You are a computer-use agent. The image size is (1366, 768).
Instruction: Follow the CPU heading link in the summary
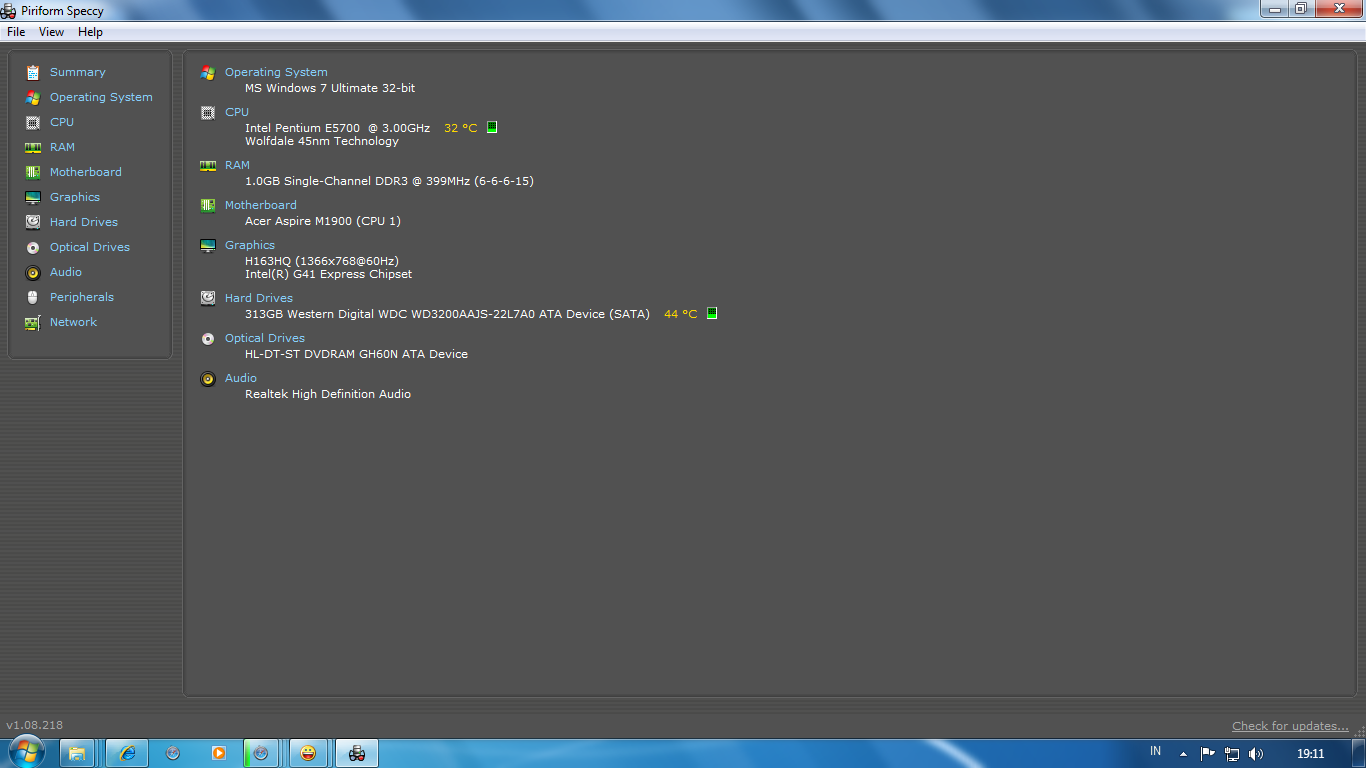click(x=237, y=112)
